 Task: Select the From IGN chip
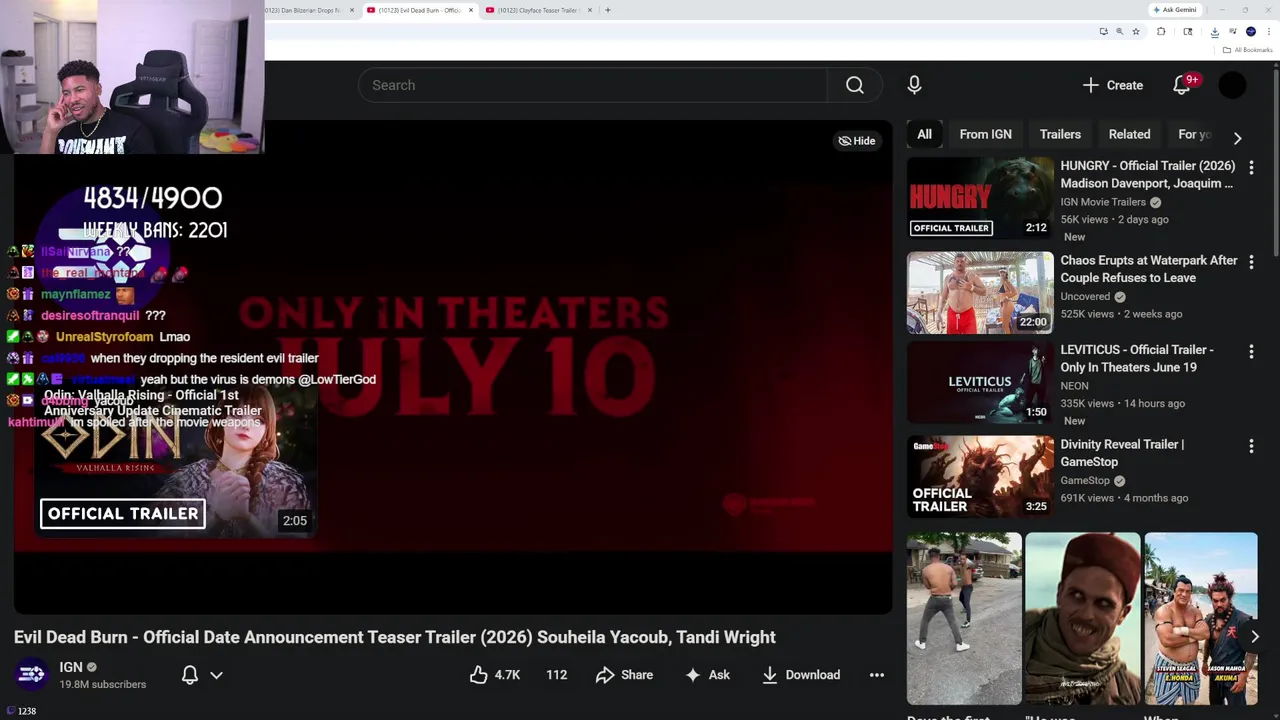point(985,134)
